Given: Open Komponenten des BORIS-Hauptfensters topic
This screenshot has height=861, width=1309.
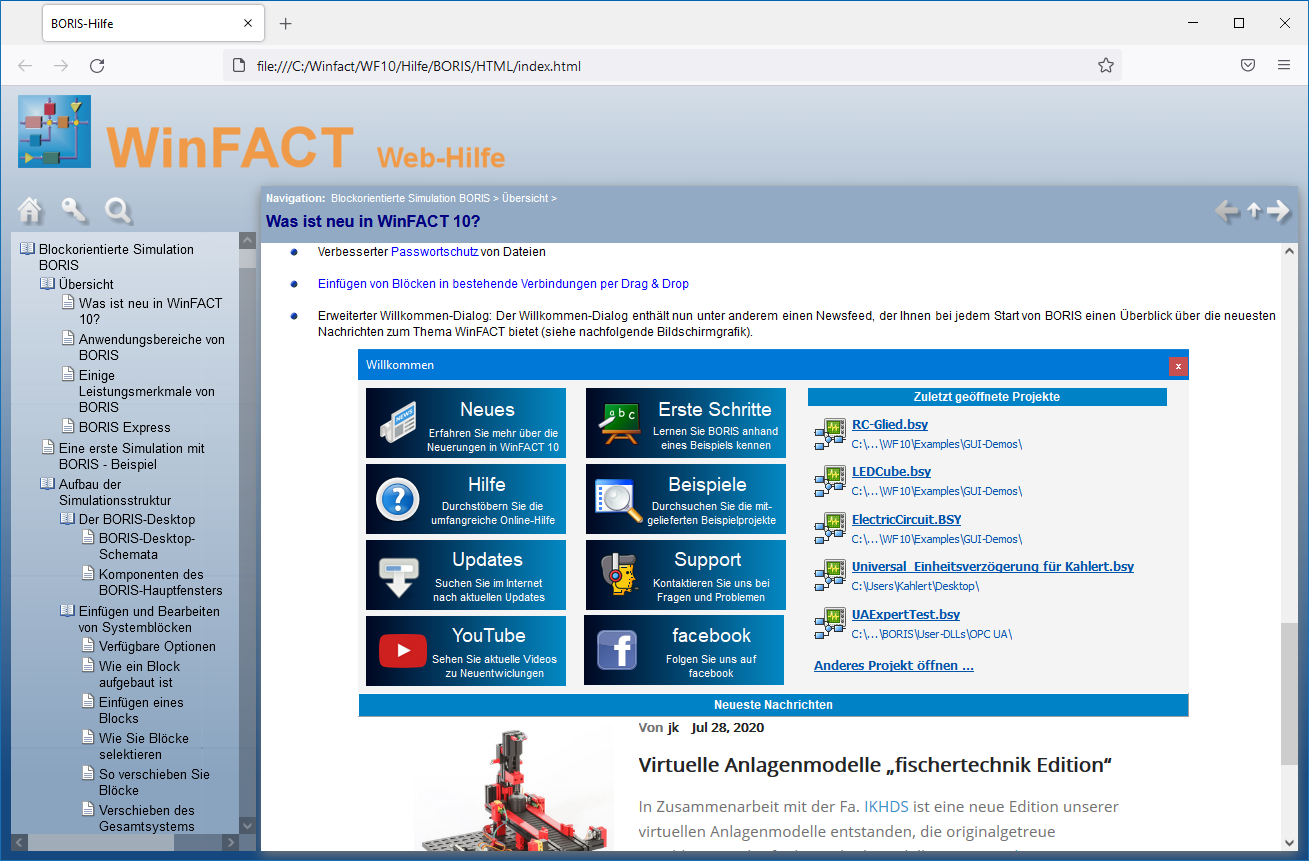Looking at the screenshot, I should (161, 582).
